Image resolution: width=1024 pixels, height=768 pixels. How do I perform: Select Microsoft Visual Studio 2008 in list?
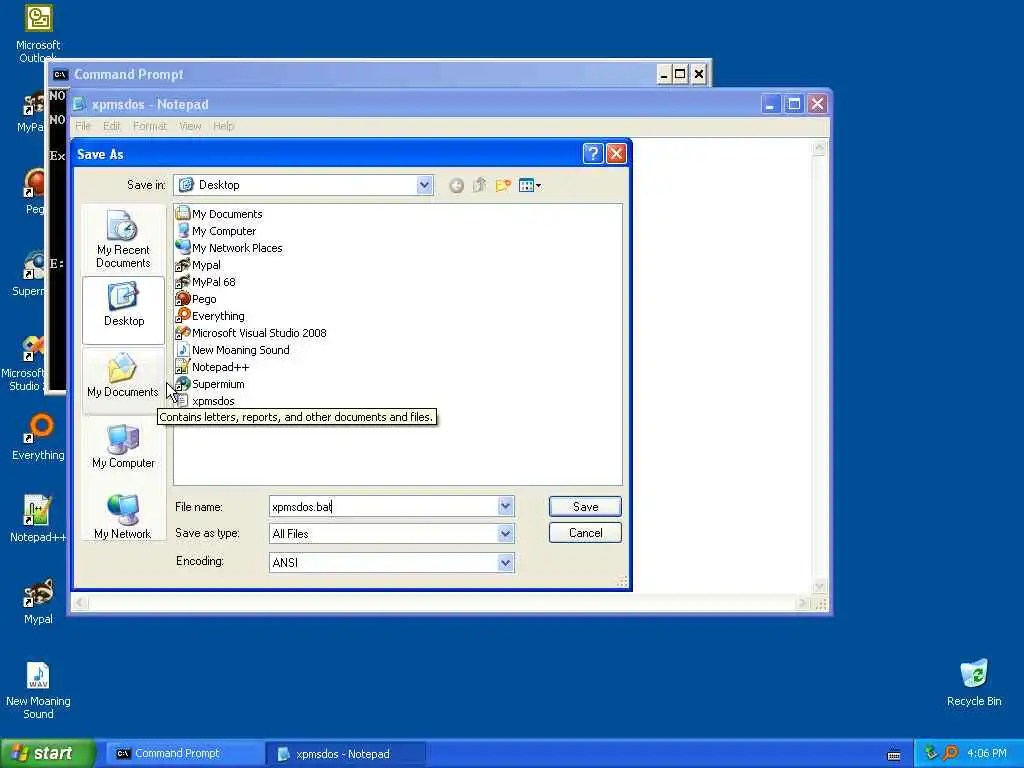[x=251, y=333]
